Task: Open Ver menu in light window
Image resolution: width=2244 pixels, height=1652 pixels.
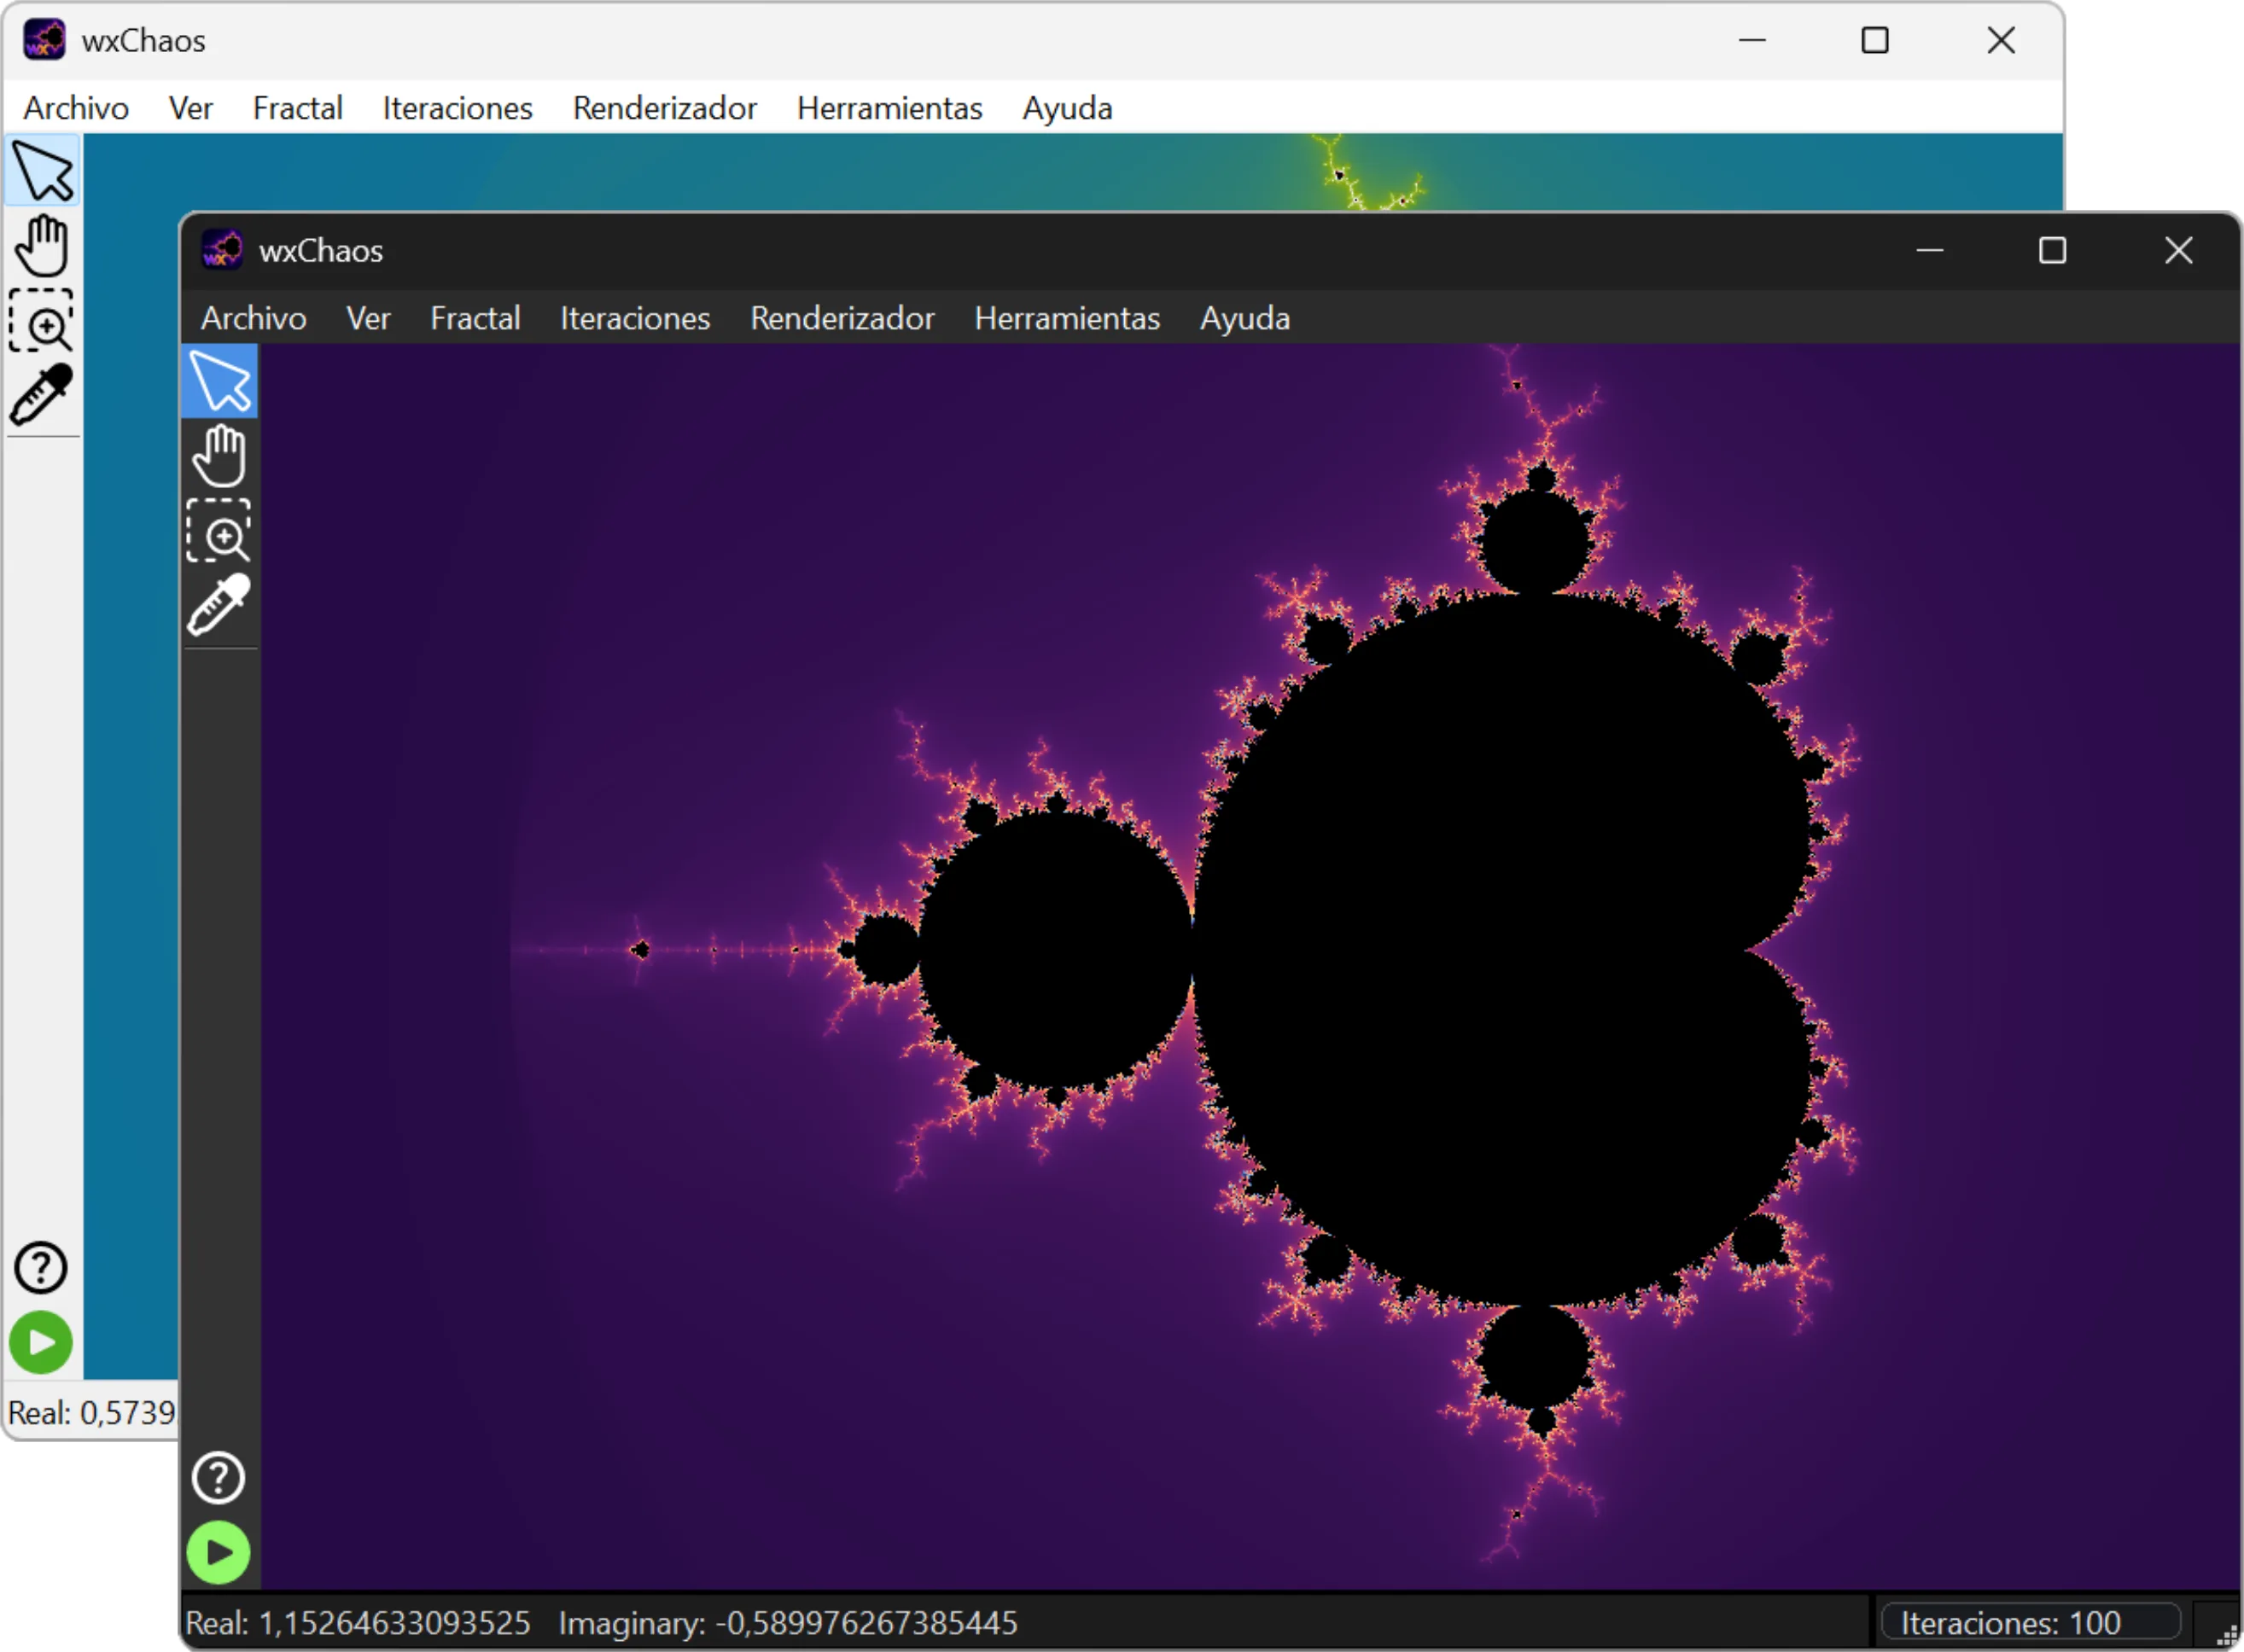Action: [x=190, y=108]
